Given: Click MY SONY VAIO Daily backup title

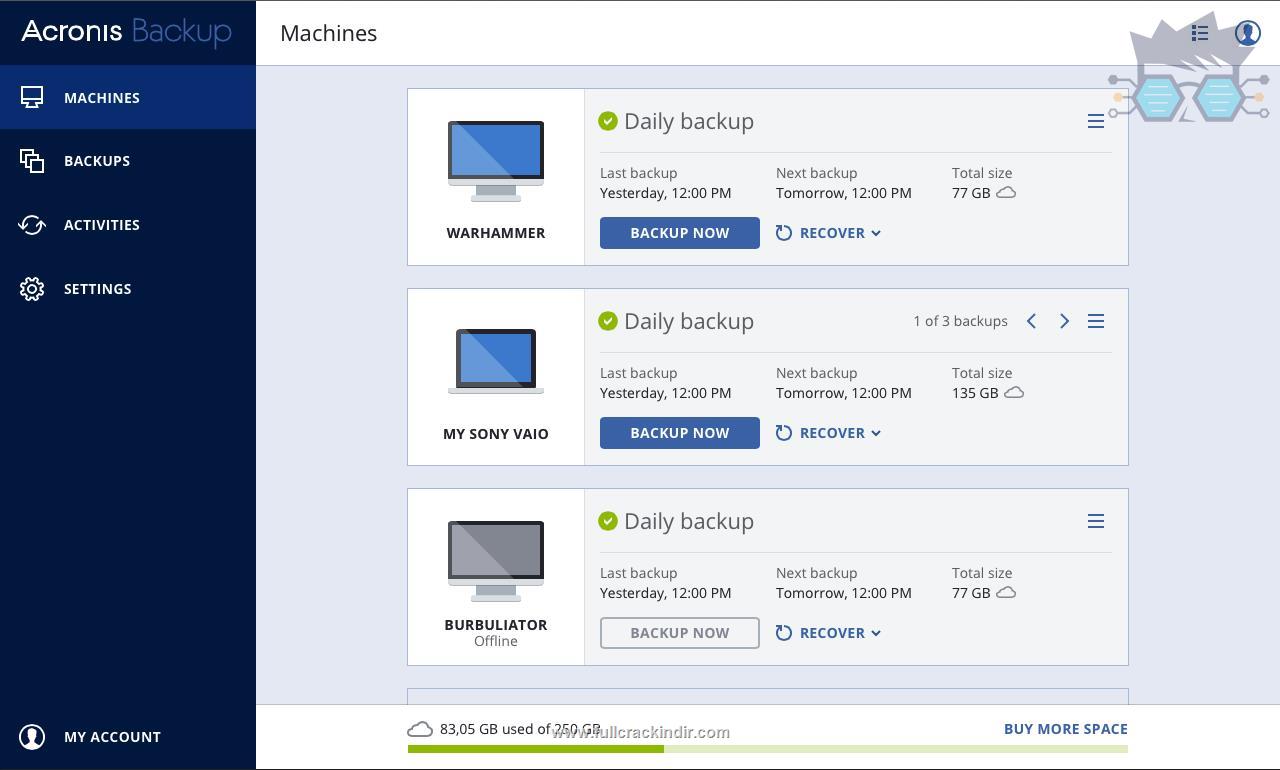Looking at the screenshot, I should pos(689,321).
